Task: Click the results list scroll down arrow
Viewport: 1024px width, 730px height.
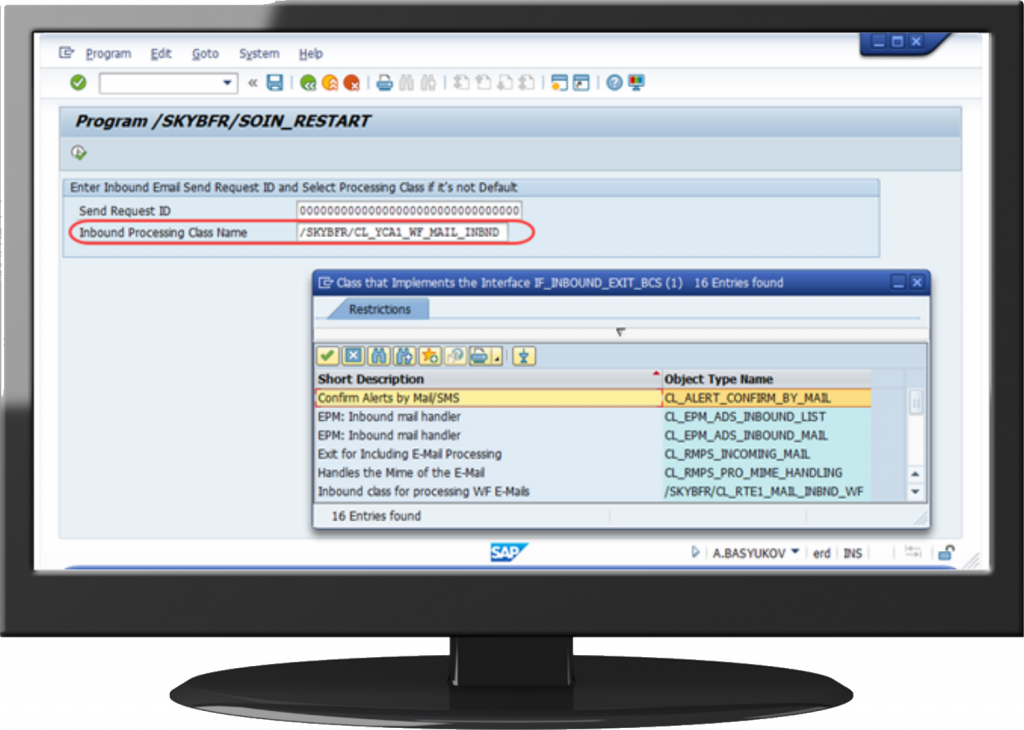Action: click(x=916, y=492)
